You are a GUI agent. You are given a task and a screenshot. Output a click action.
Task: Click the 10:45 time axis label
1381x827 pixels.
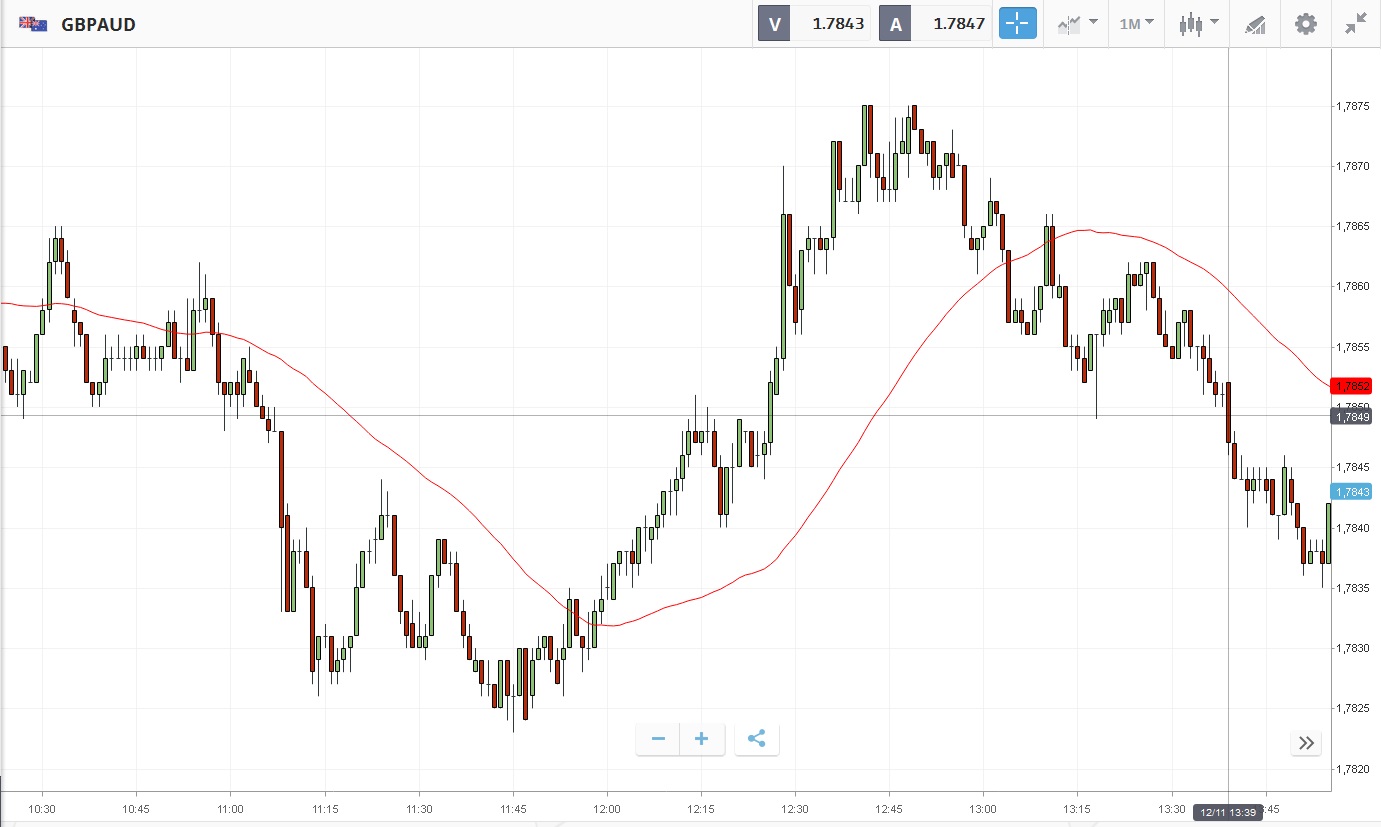(136, 808)
